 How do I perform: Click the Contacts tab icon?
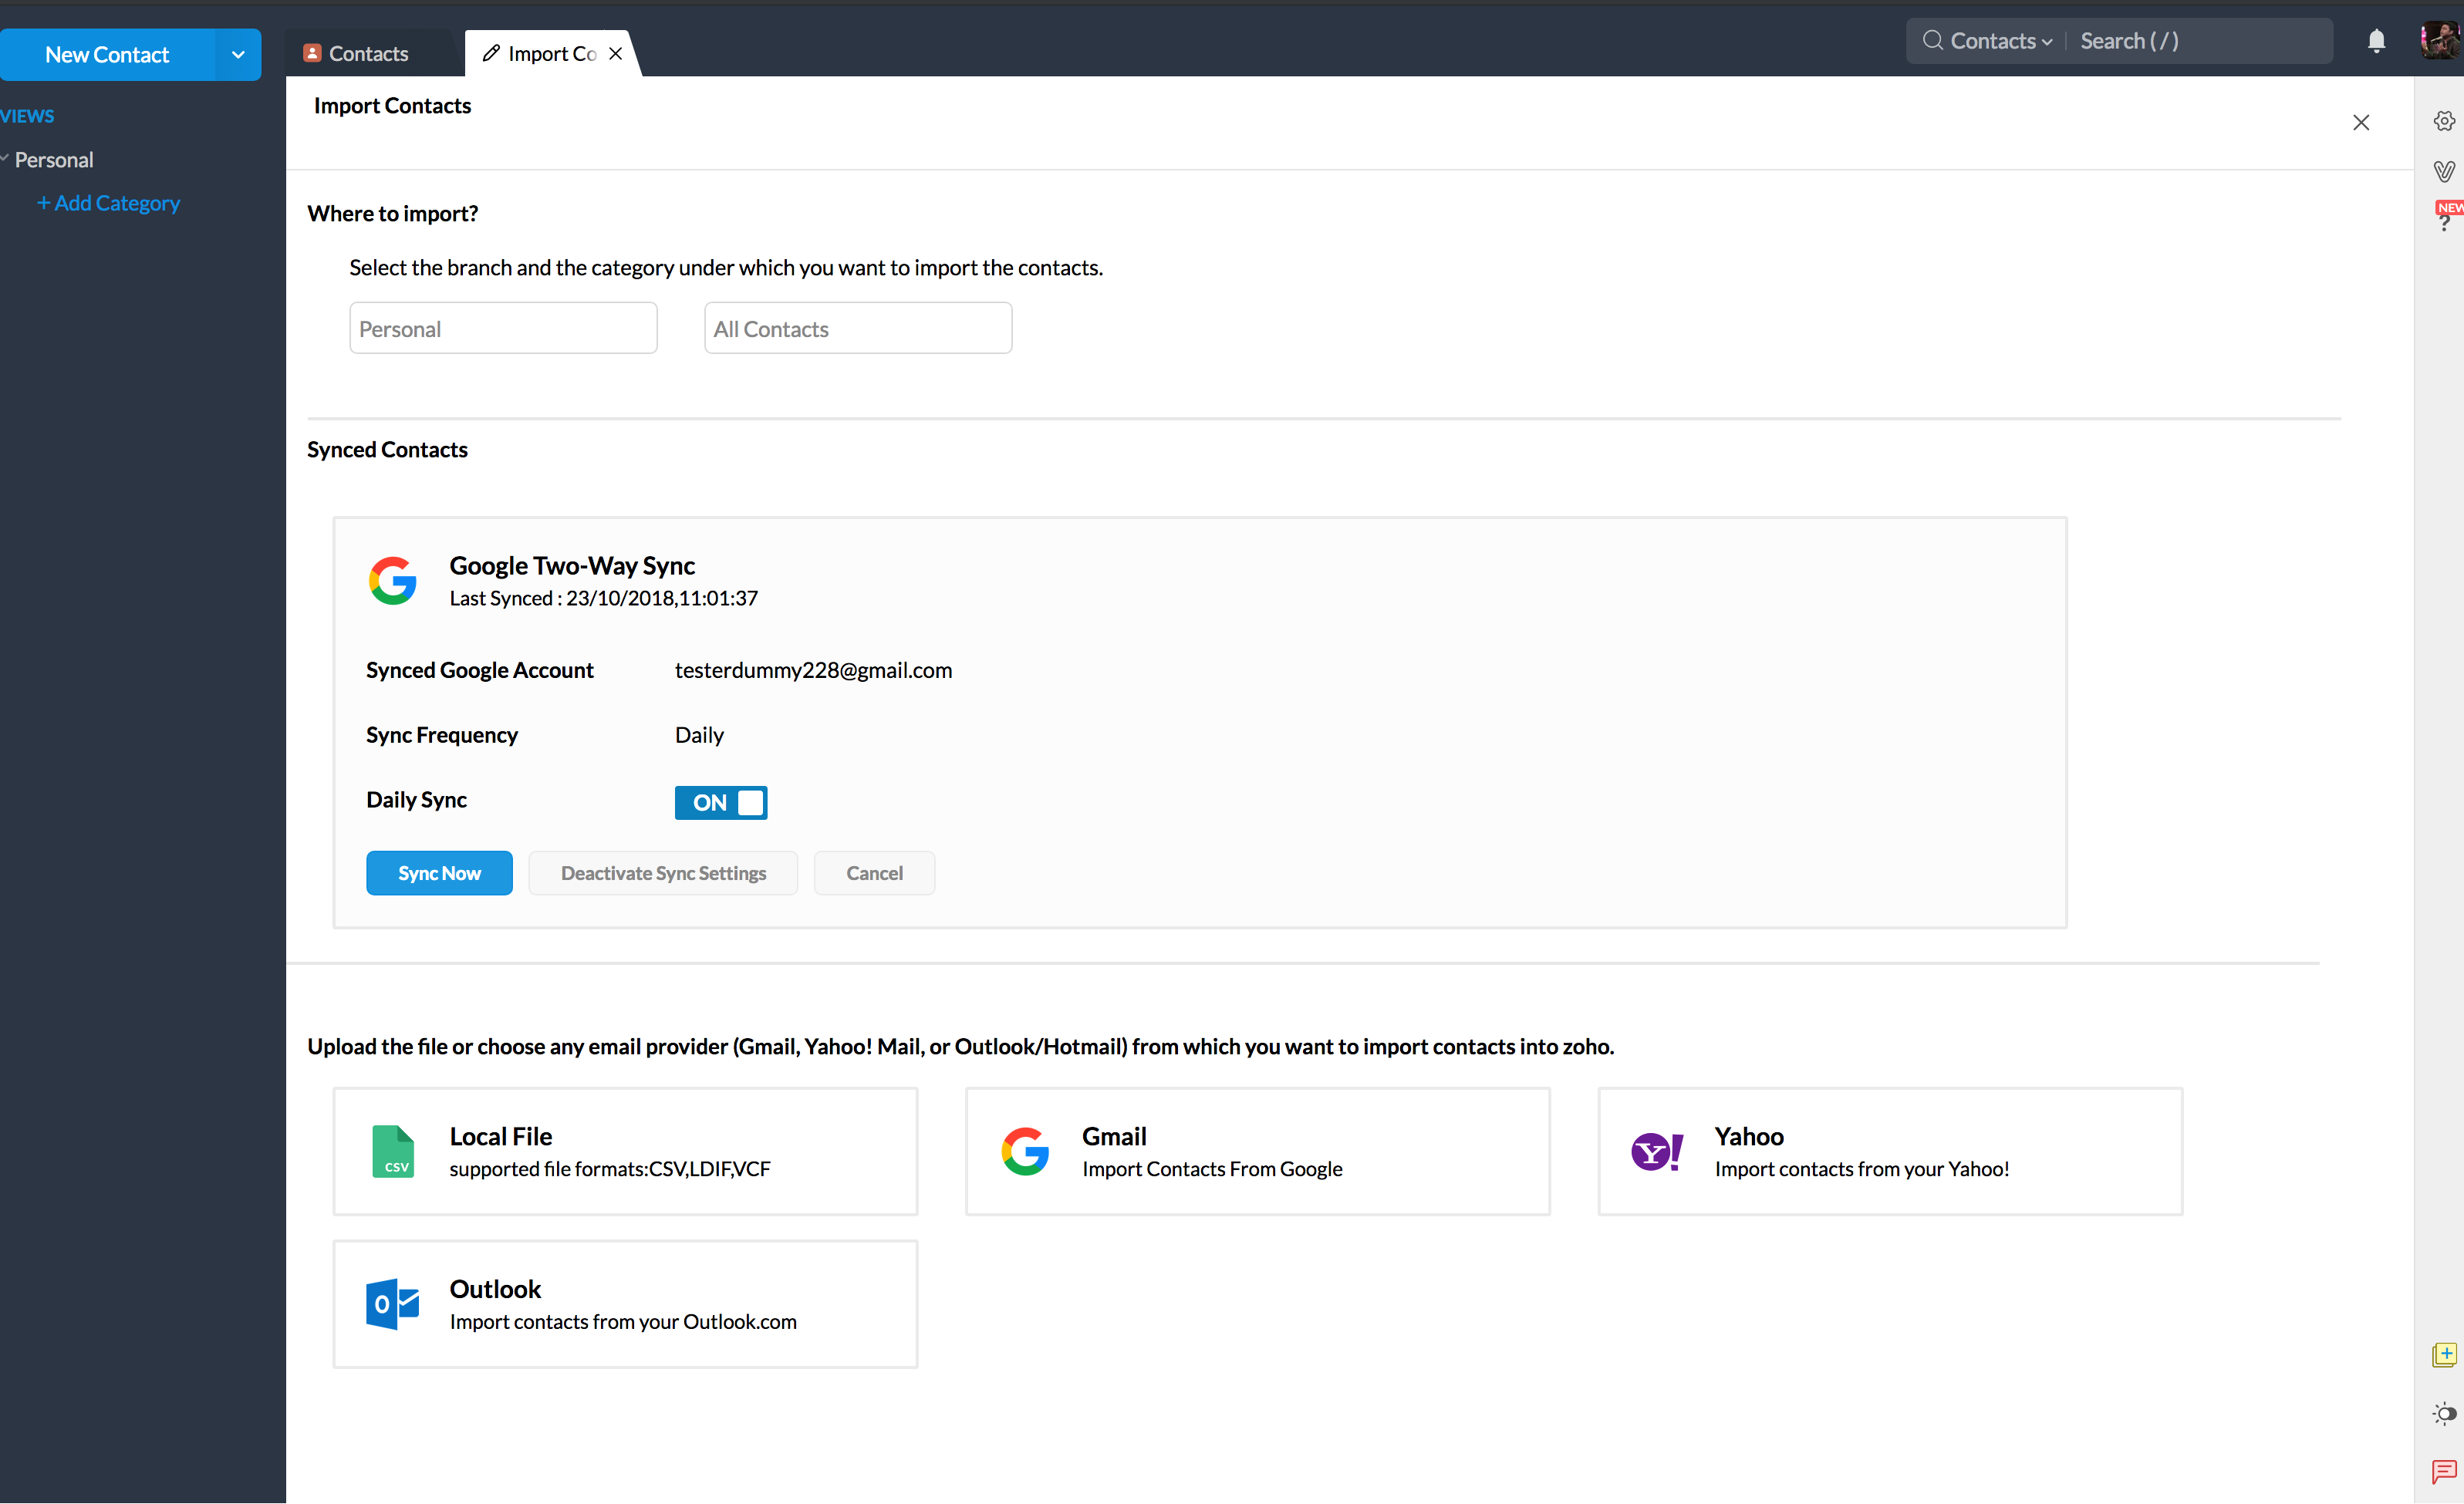tap(312, 53)
